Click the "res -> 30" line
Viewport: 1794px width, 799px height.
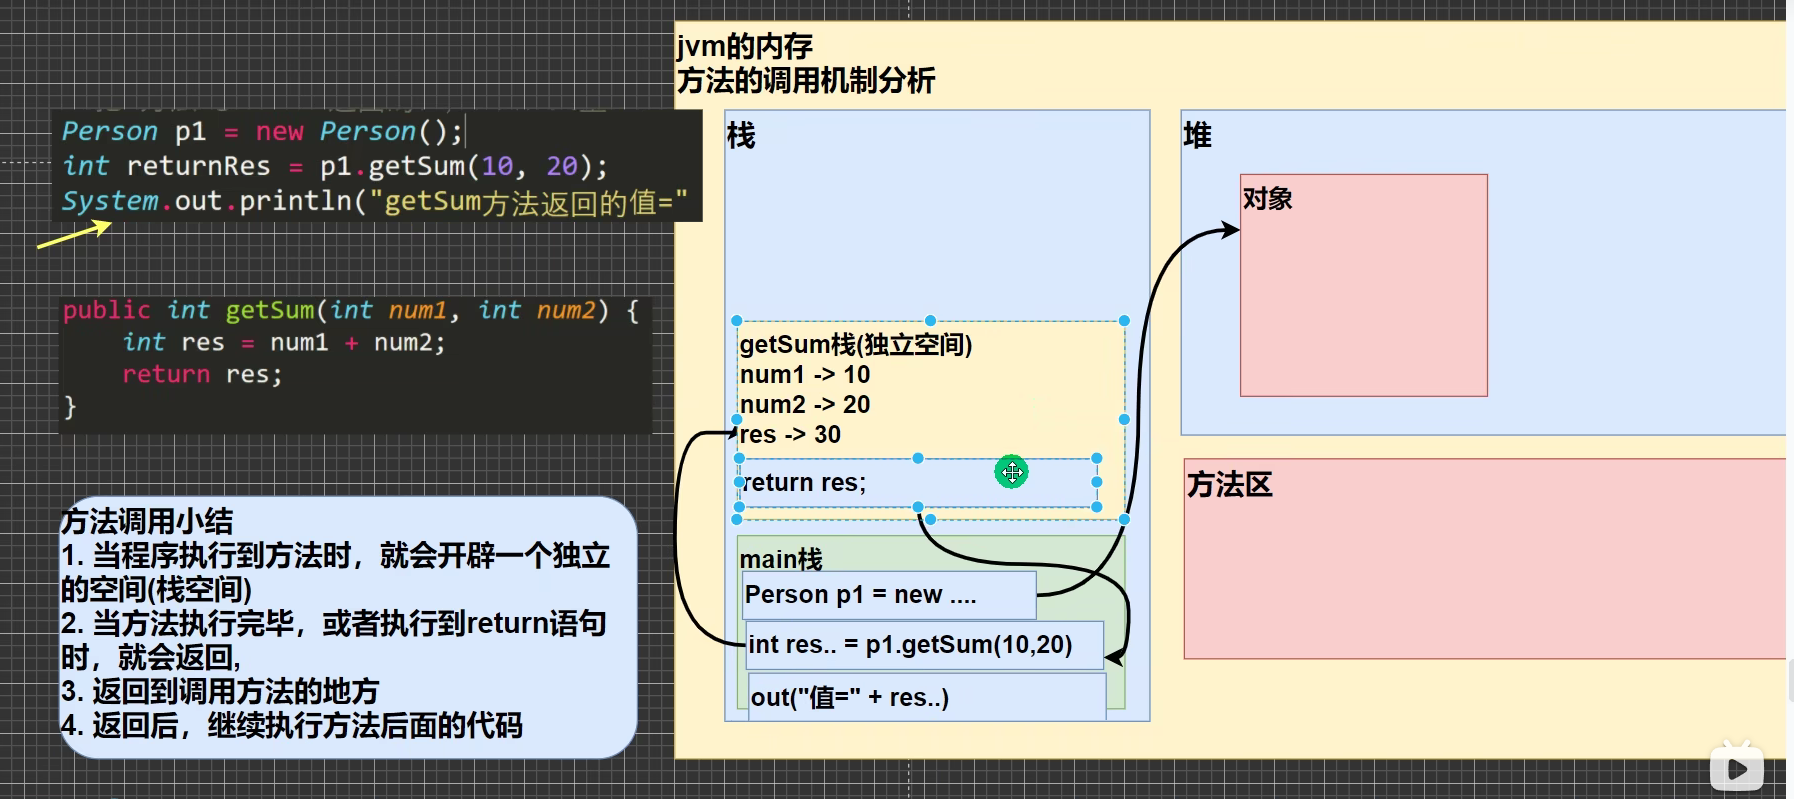tap(790, 434)
